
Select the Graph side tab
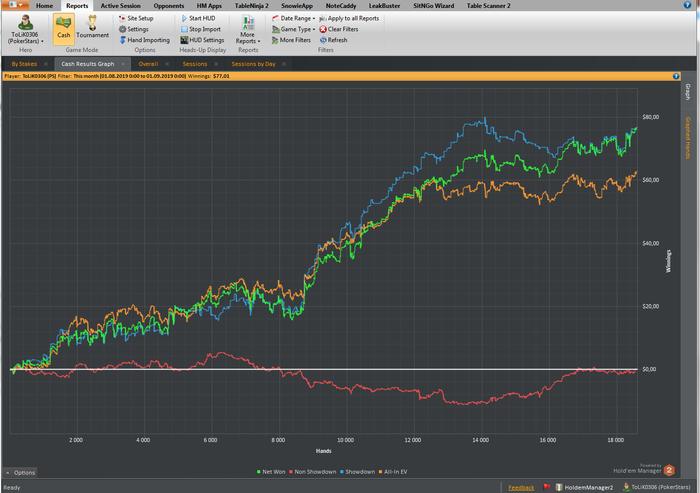coord(688,92)
